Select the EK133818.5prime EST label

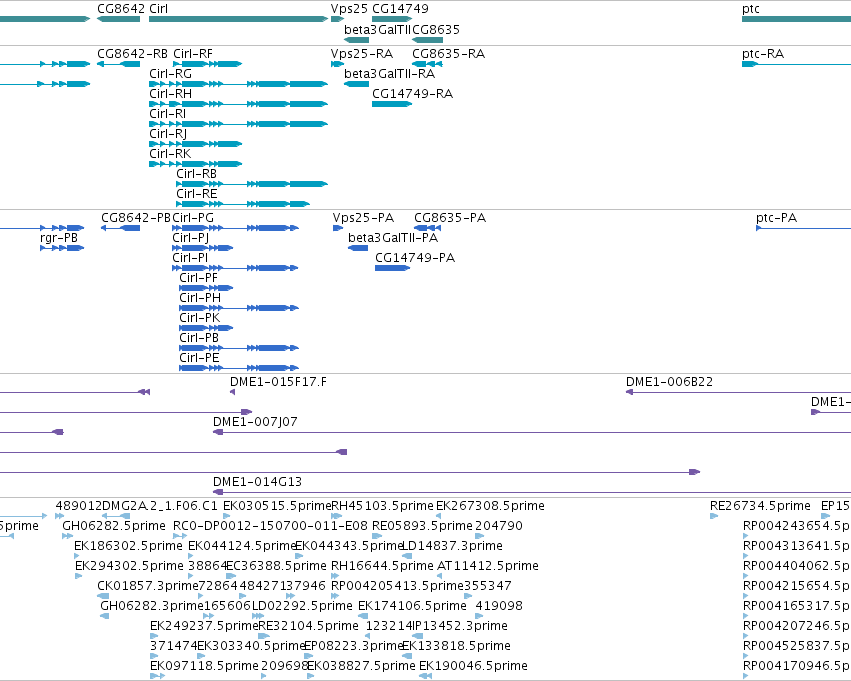[456, 647]
